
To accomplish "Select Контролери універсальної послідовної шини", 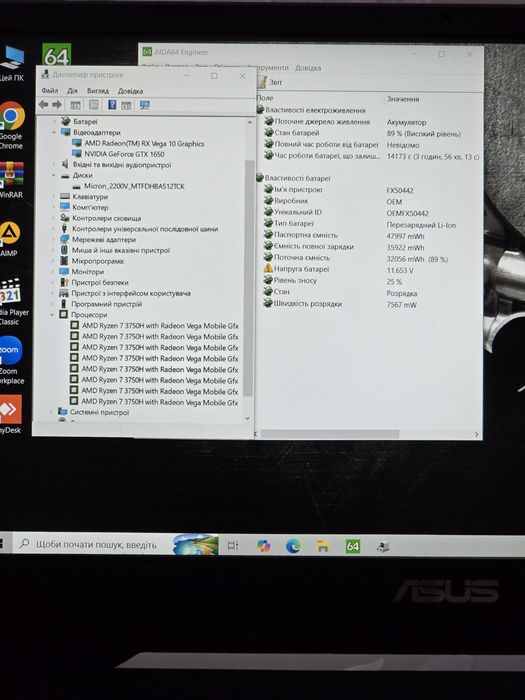I will 145,229.
